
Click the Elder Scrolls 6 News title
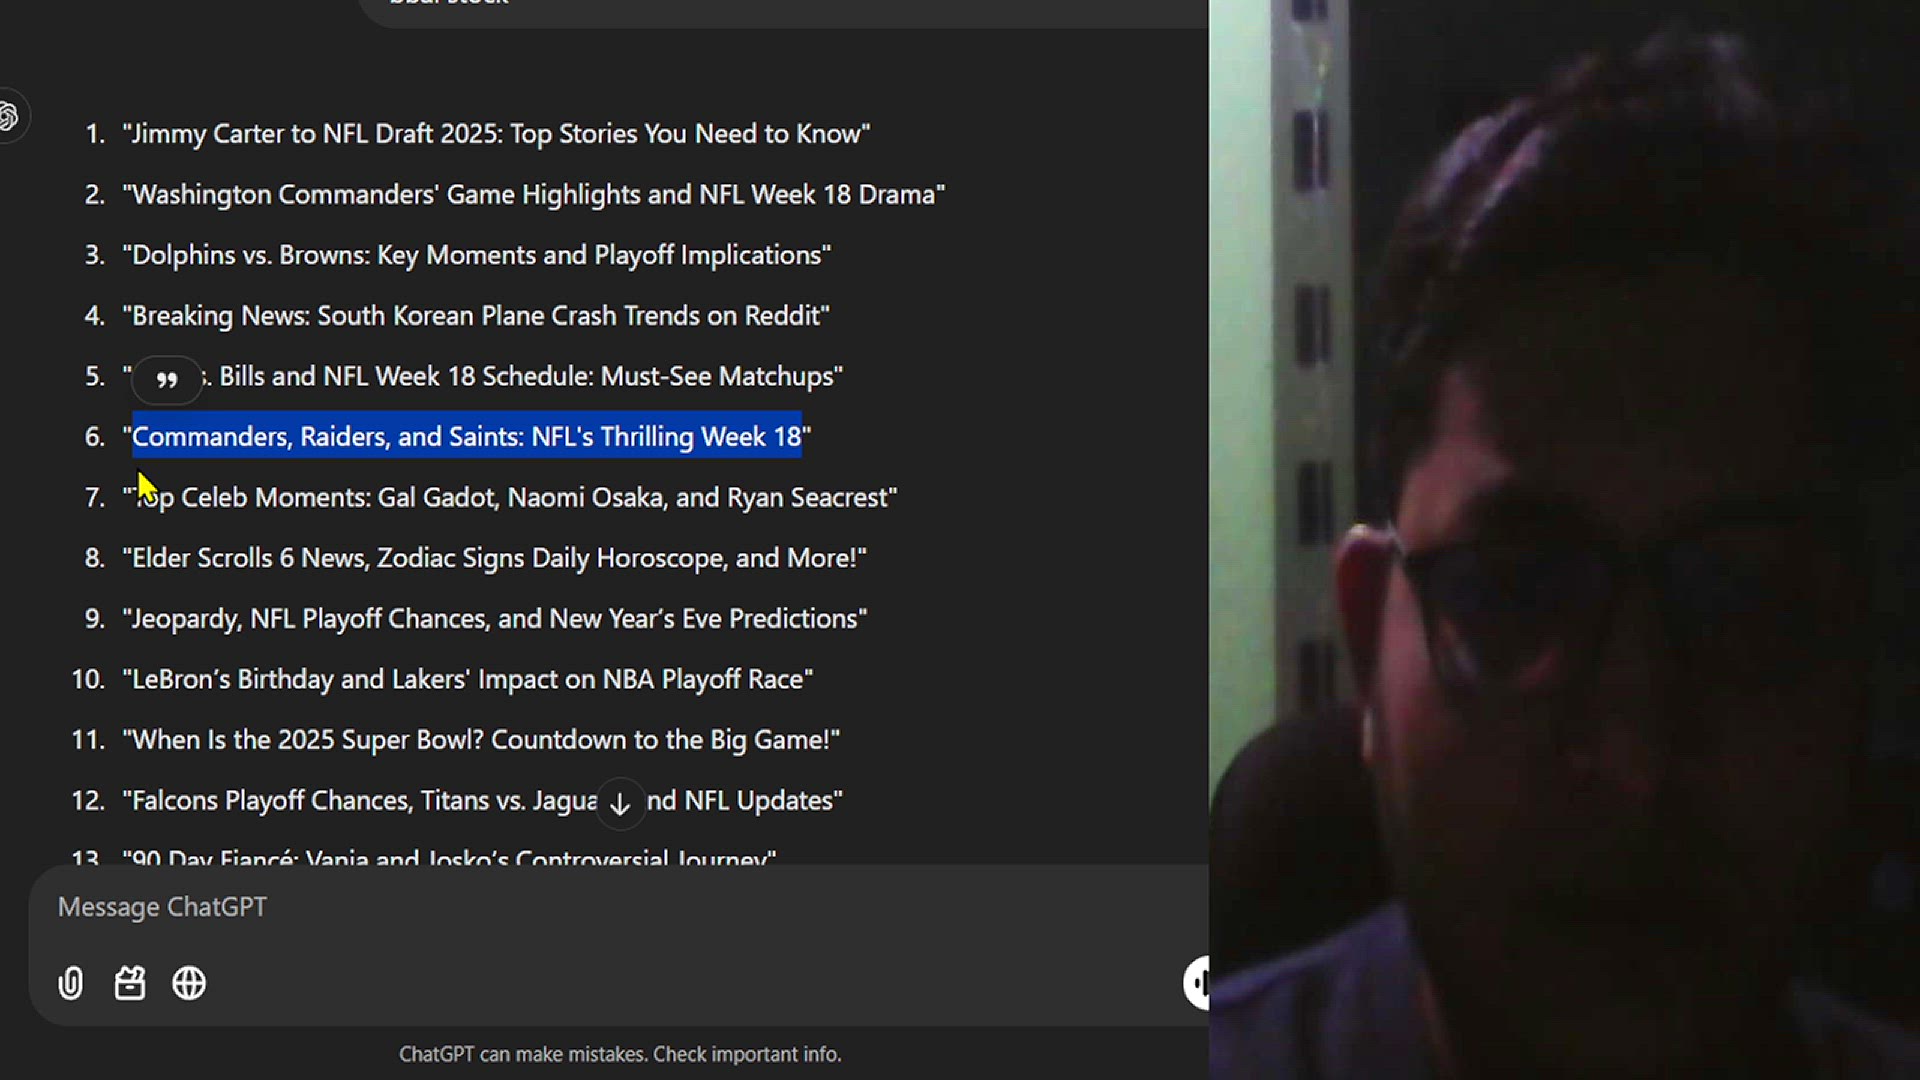pos(494,558)
